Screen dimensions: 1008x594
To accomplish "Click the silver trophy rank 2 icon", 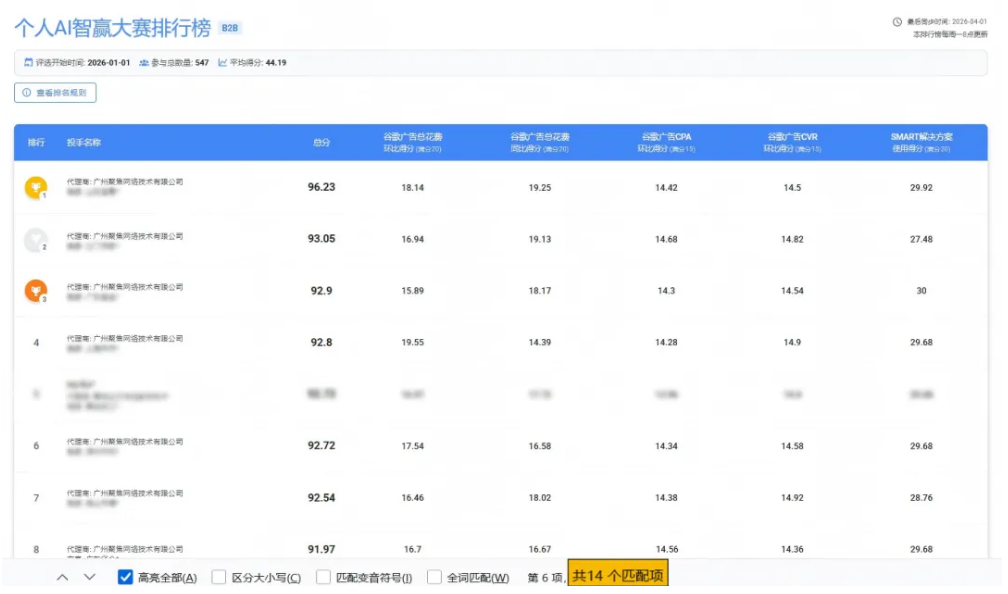I will click(x=35, y=239).
